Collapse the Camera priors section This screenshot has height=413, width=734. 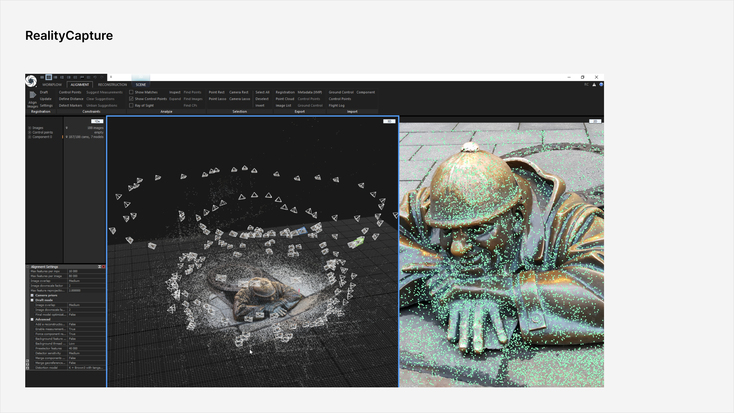pos(32,295)
